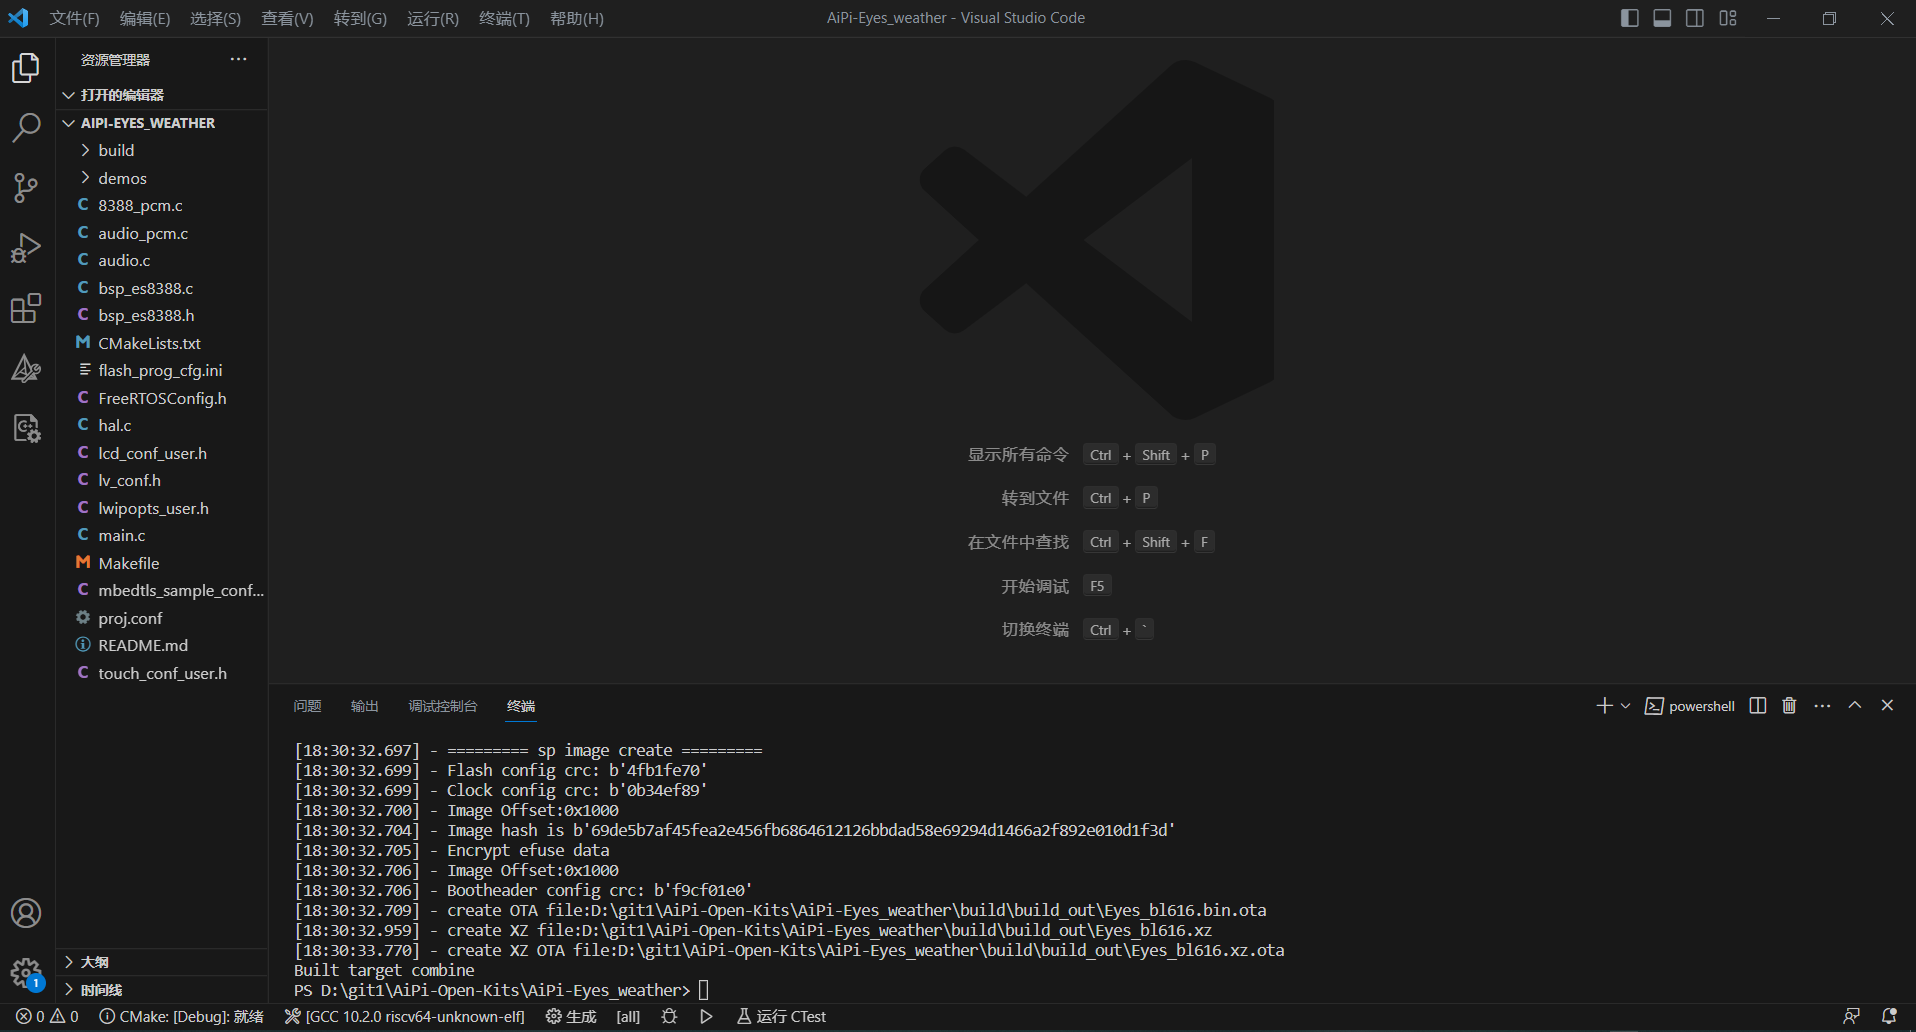The image size is (1916, 1032).
Task: Open the new terminal profile dropdown arrow
Action: tap(1626, 706)
